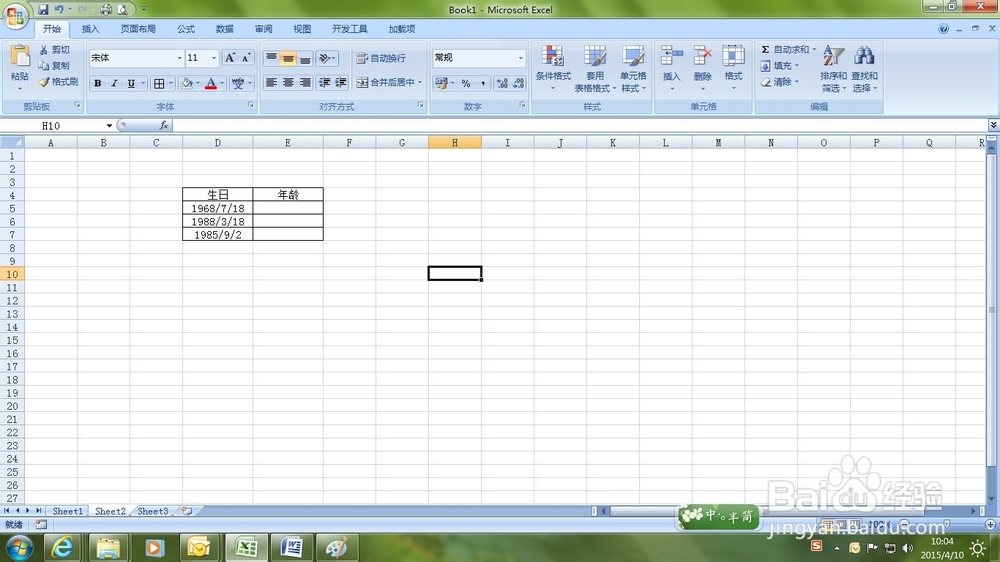1000x562 pixels.
Task: Apply red font color with the A
Action: (210, 83)
